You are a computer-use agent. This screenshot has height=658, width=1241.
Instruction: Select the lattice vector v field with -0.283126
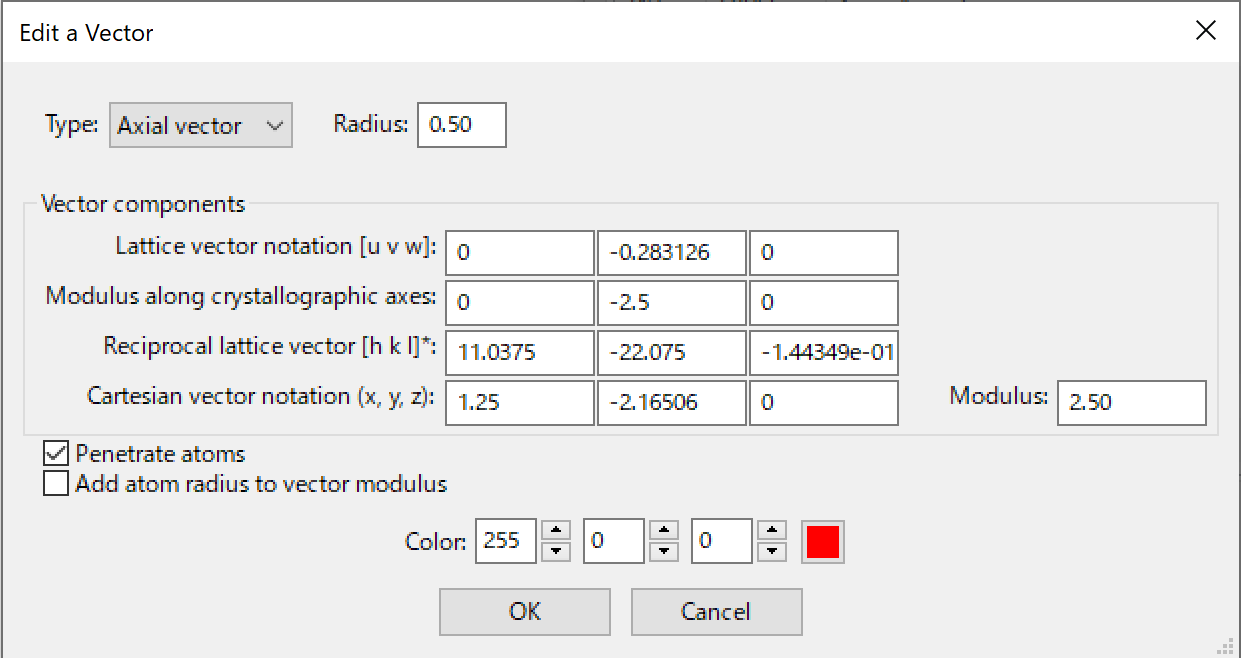(671, 253)
